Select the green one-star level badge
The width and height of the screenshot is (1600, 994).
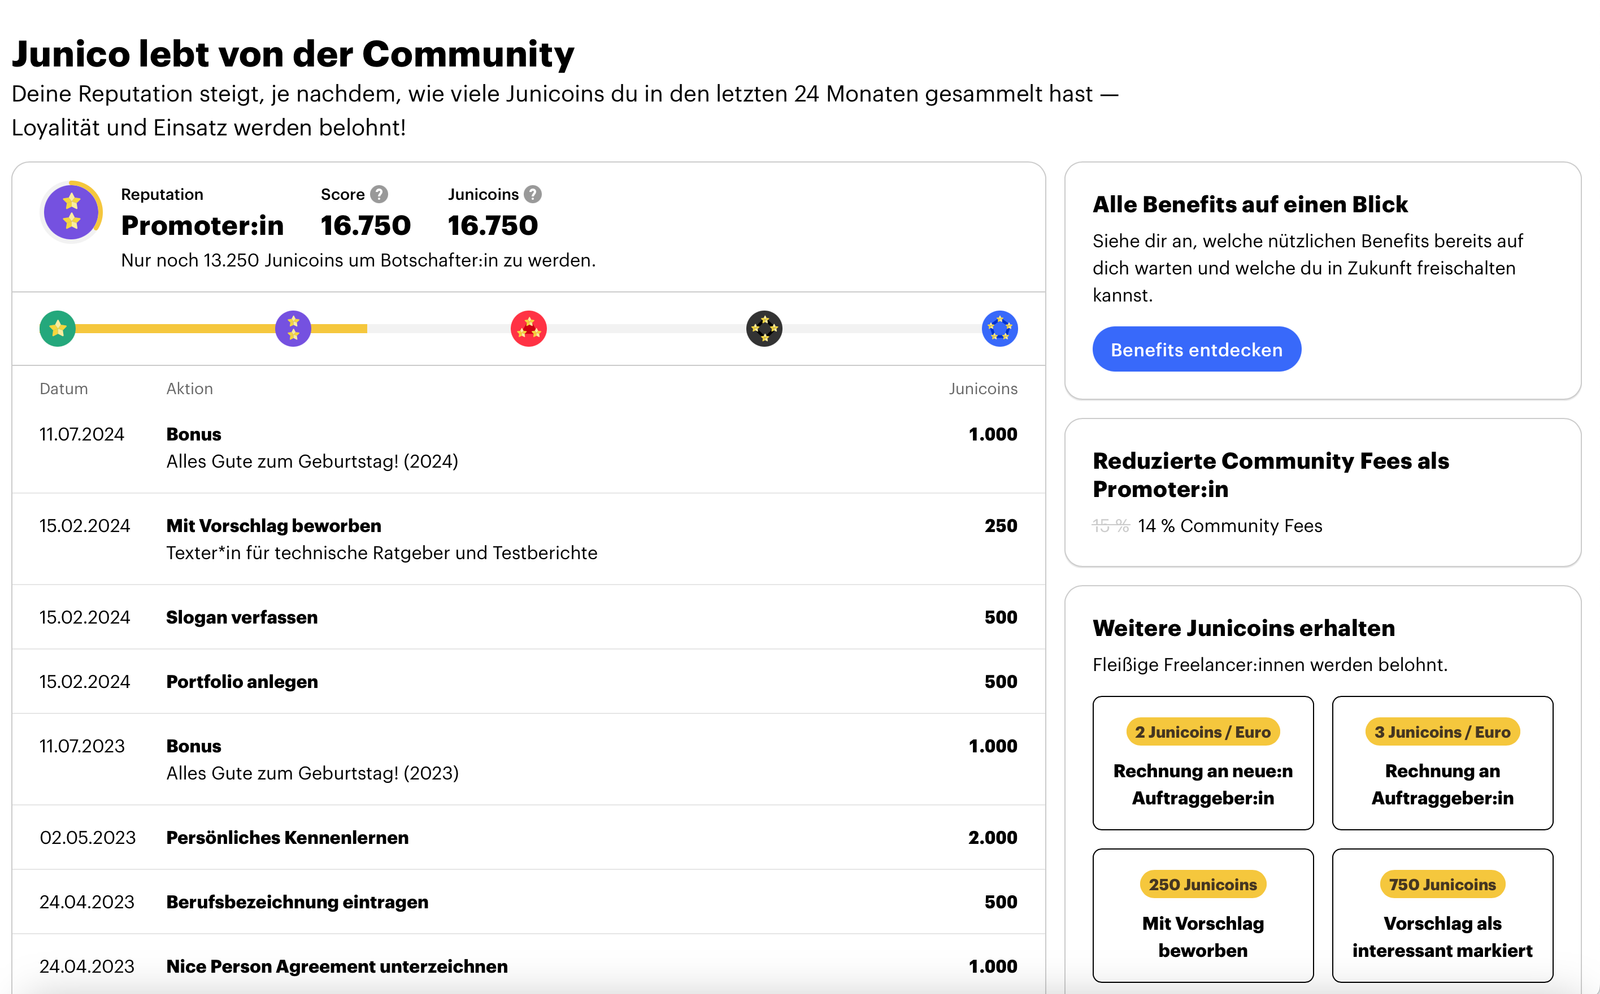[x=58, y=328]
